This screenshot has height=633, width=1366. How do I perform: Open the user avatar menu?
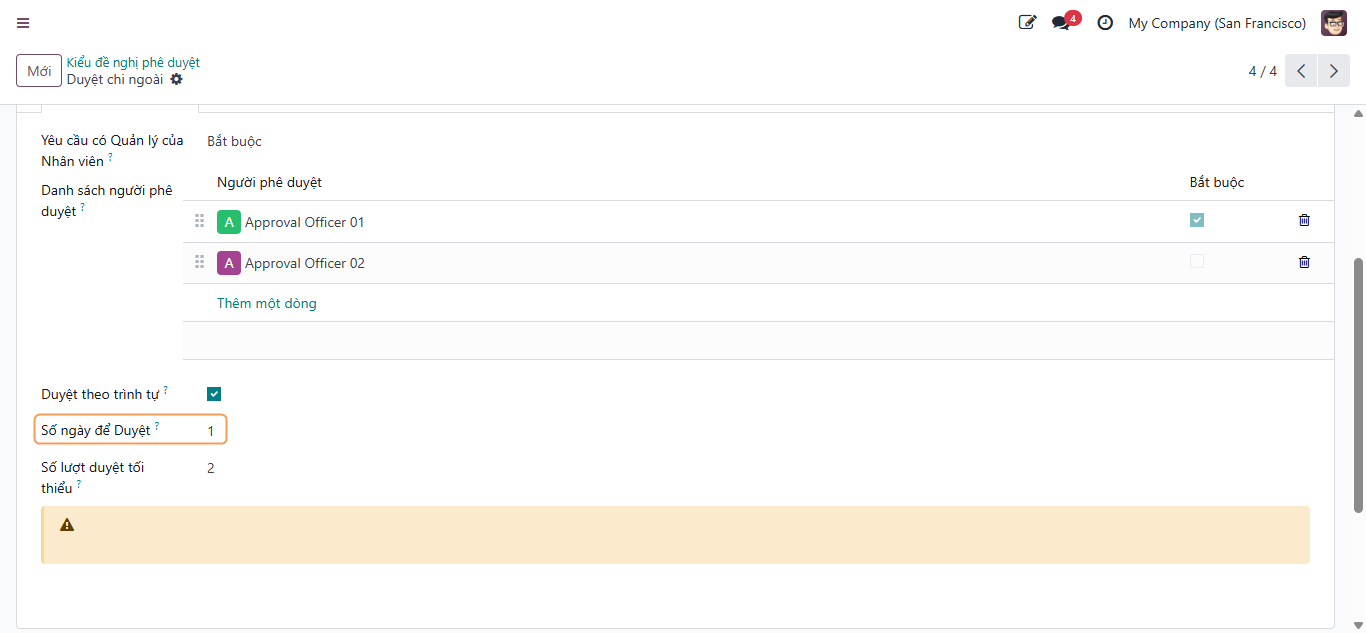coord(1334,23)
